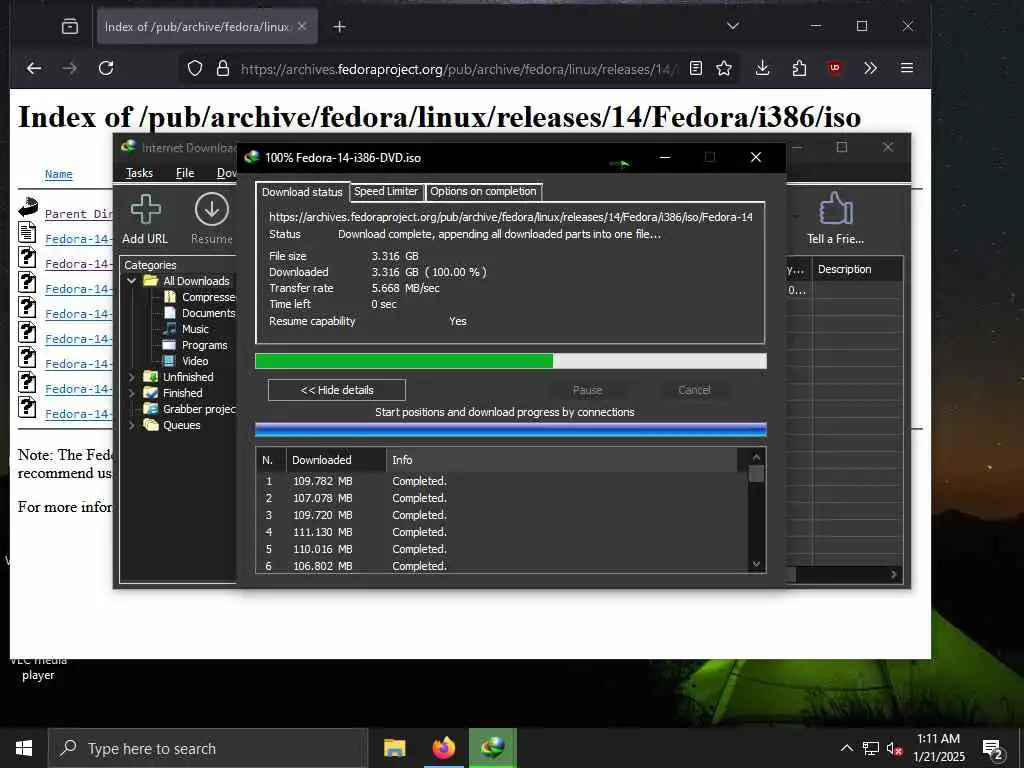Image resolution: width=1024 pixels, height=768 pixels.
Task: Open Firefox View icon at tab bar
Action: (70, 27)
